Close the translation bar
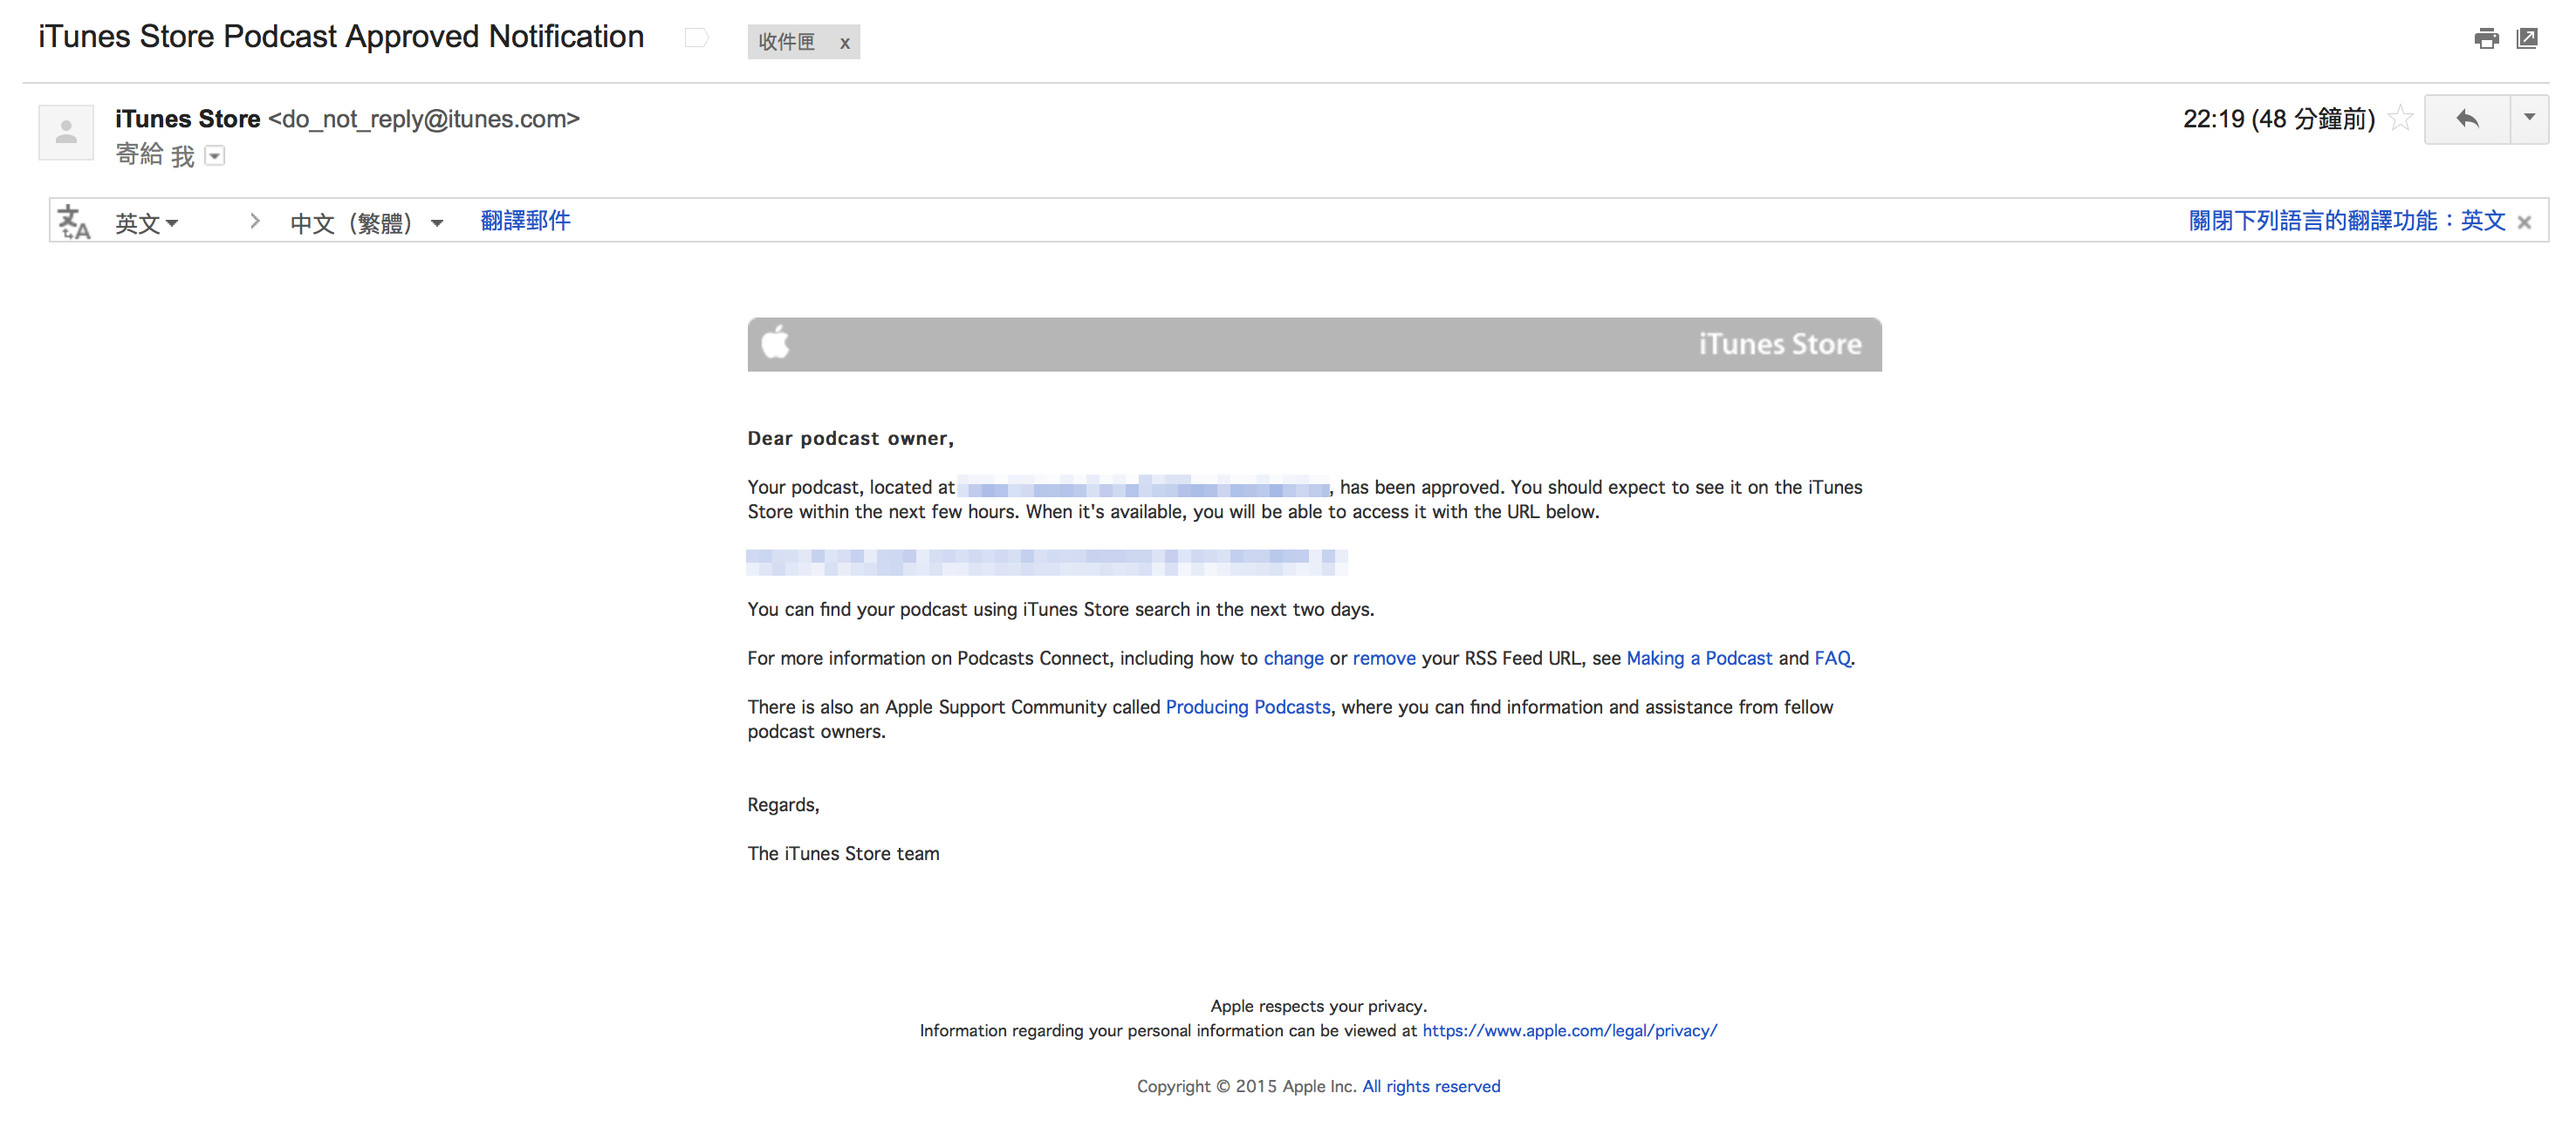This screenshot has height=1141, width=2576. click(x=2524, y=223)
